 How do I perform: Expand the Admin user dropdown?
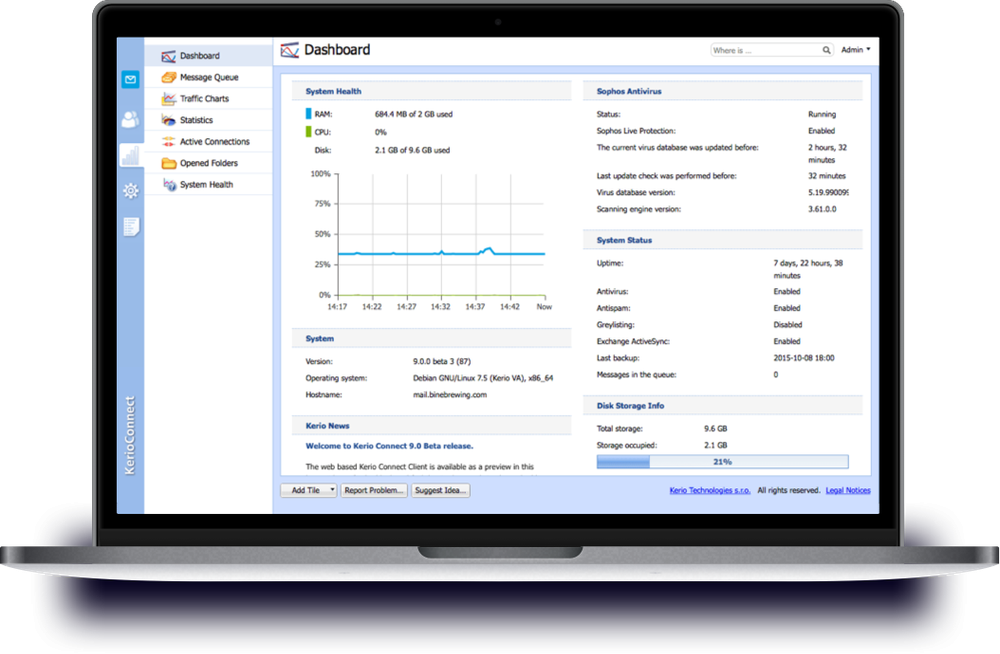(x=855, y=50)
